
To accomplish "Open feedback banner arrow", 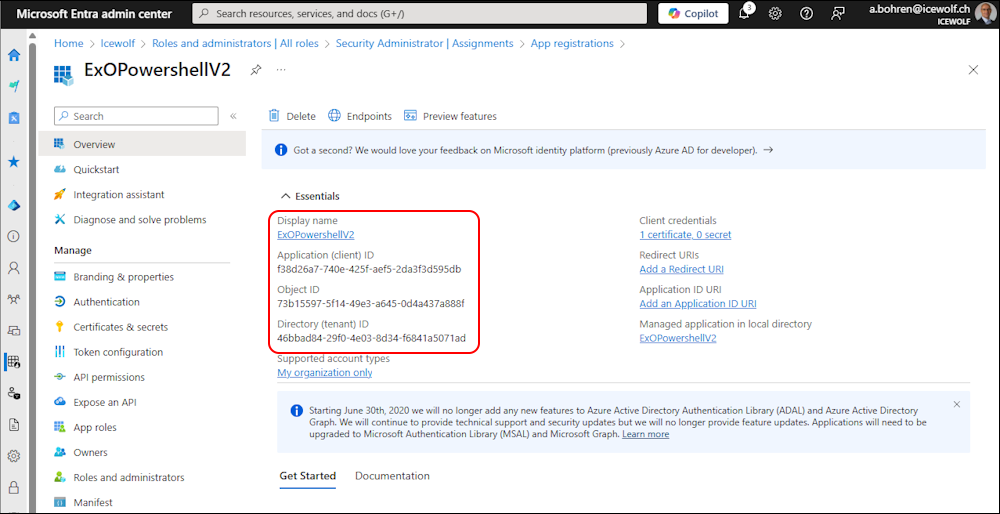I will point(768,150).
